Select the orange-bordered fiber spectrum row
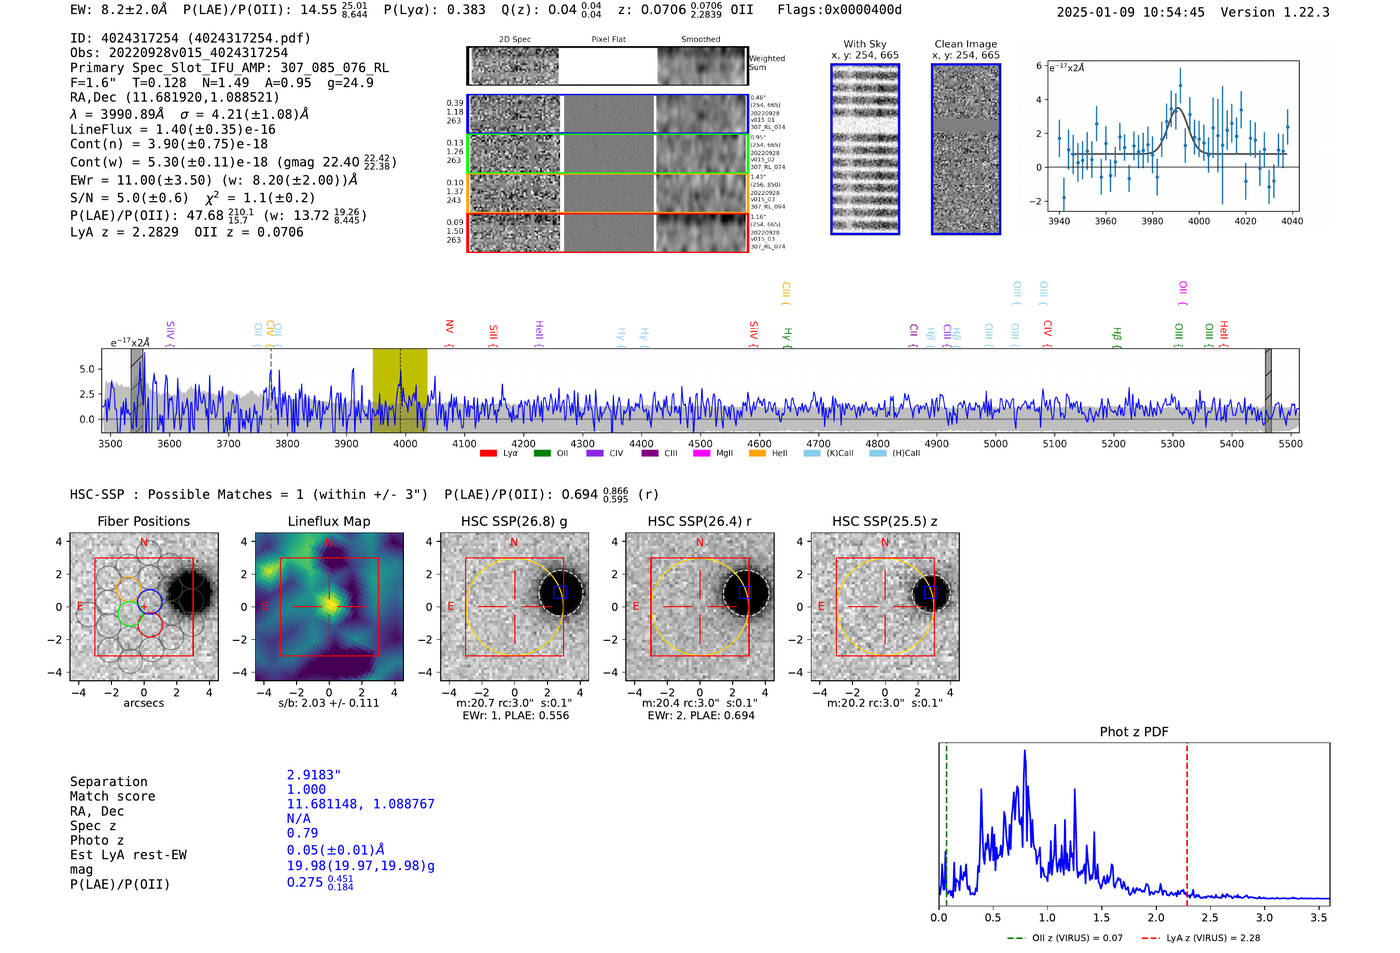The height and width of the screenshot is (953, 1400). (x=607, y=193)
